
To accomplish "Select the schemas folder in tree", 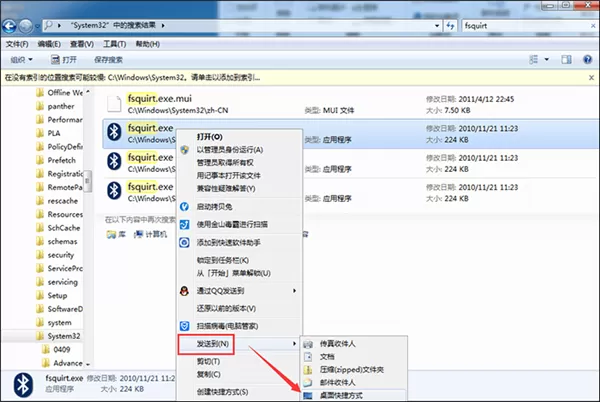I will [x=57, y=241].
